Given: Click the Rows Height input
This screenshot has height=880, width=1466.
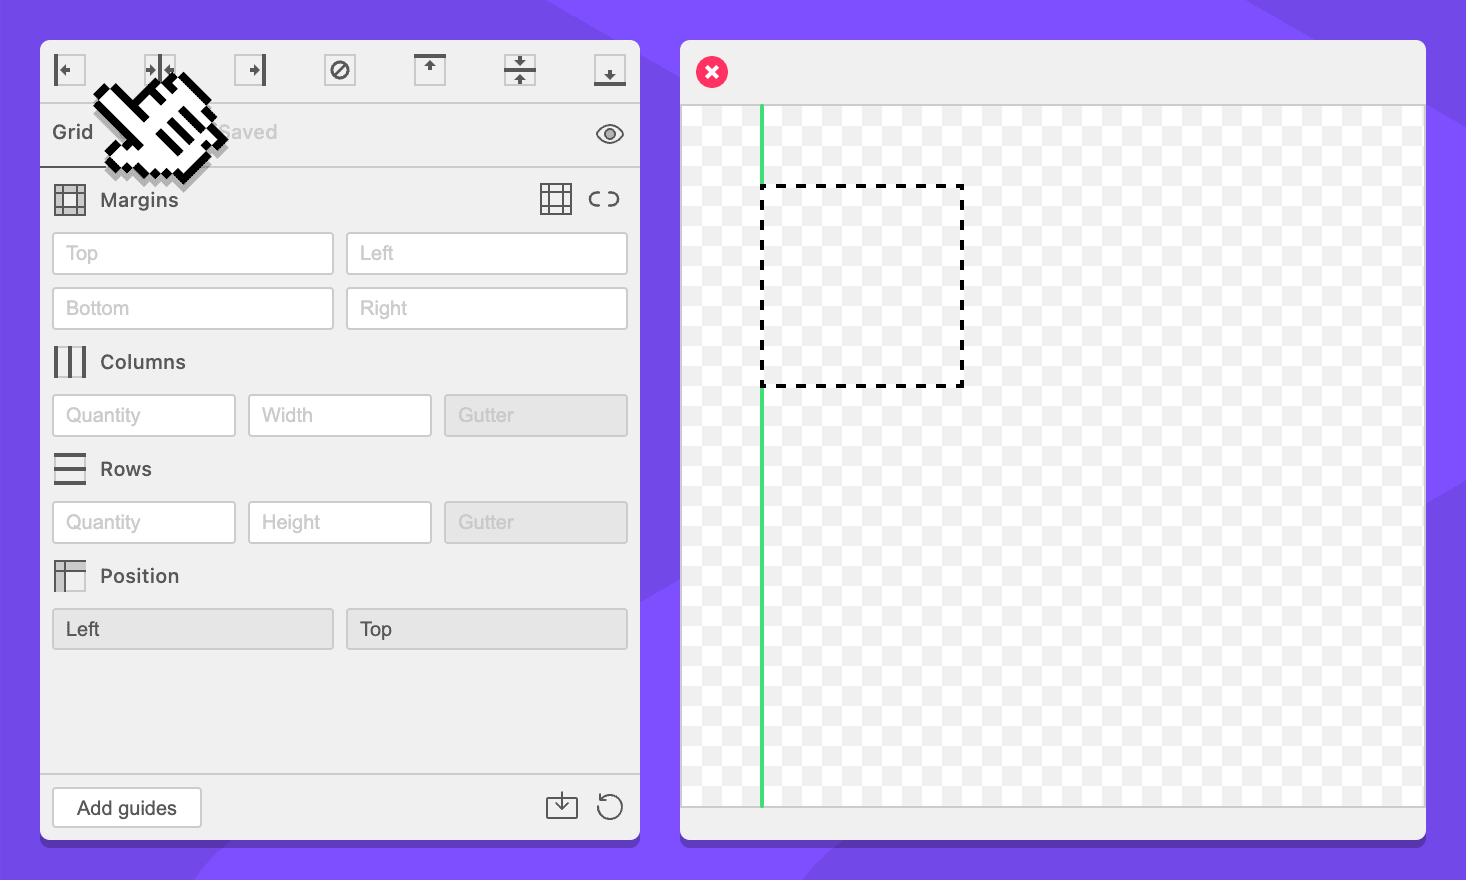Looking at the screenshot, I should pos(340,523).
